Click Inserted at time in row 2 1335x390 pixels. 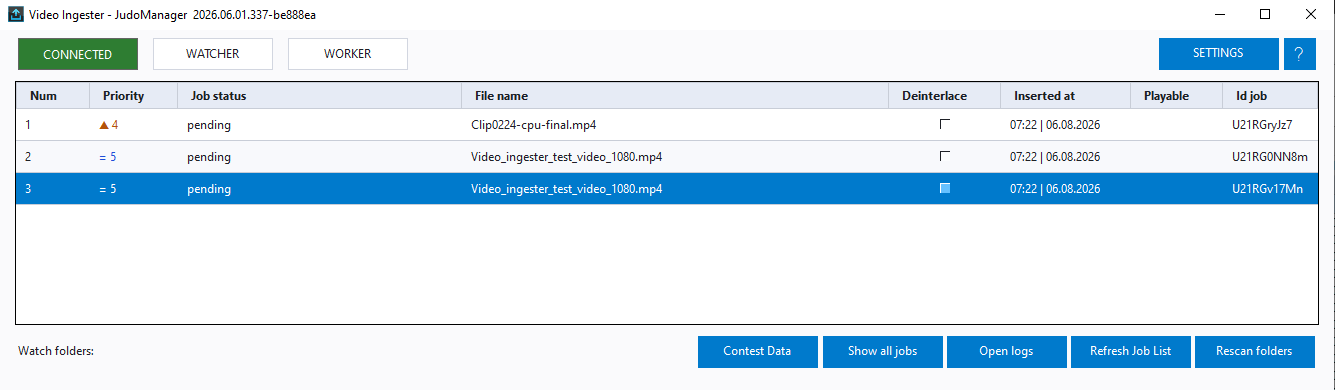point(1055,157)
